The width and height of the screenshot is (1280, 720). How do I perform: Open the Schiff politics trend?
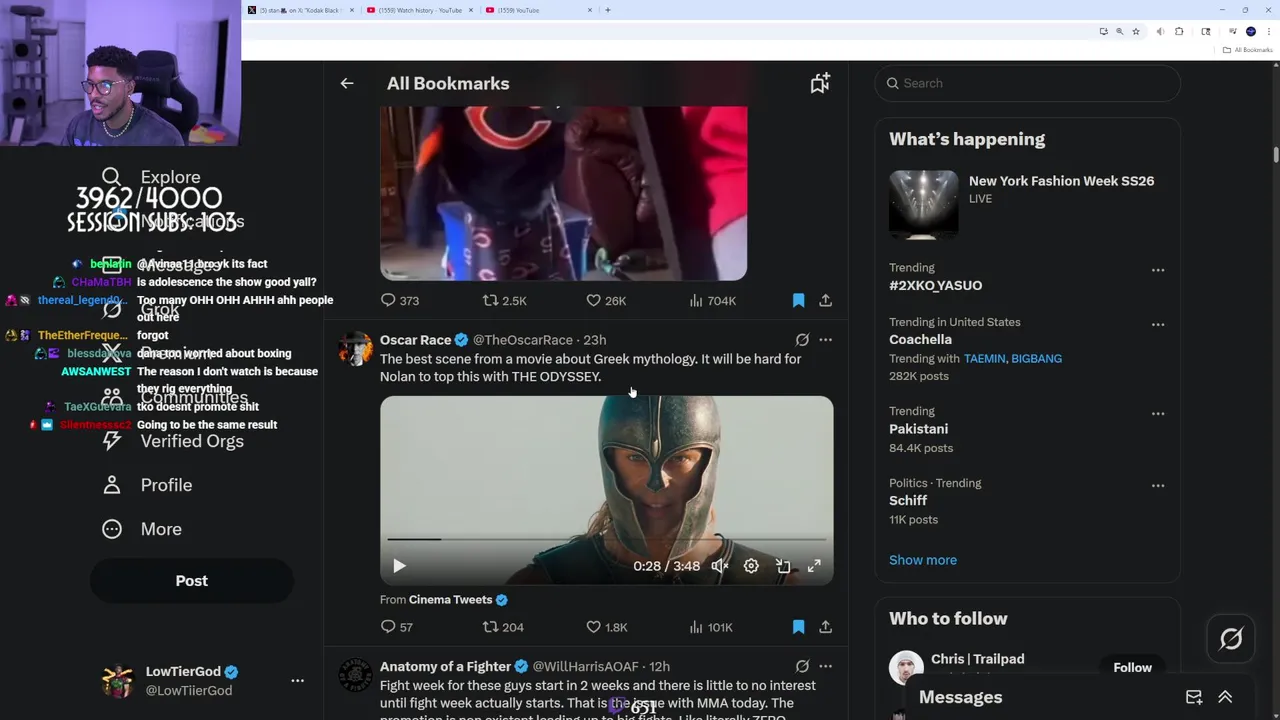pyautogui.click(x=908, y=501)
